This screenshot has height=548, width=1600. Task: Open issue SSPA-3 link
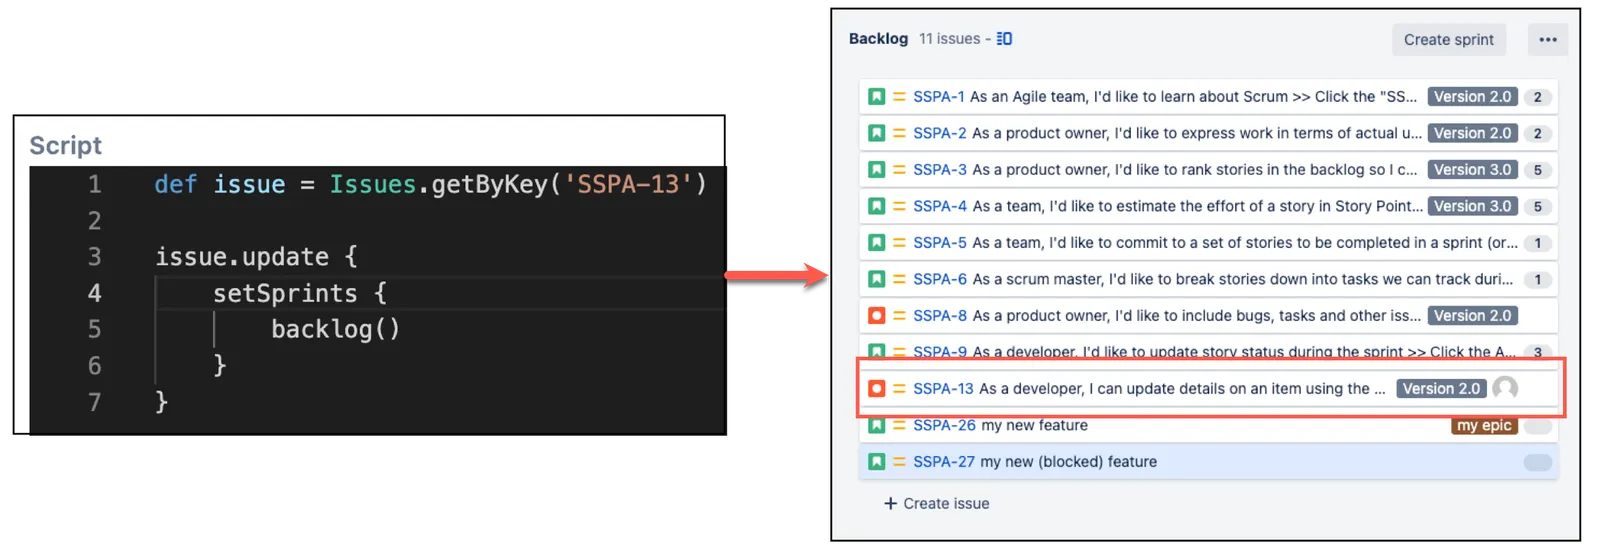coord(939,170)
